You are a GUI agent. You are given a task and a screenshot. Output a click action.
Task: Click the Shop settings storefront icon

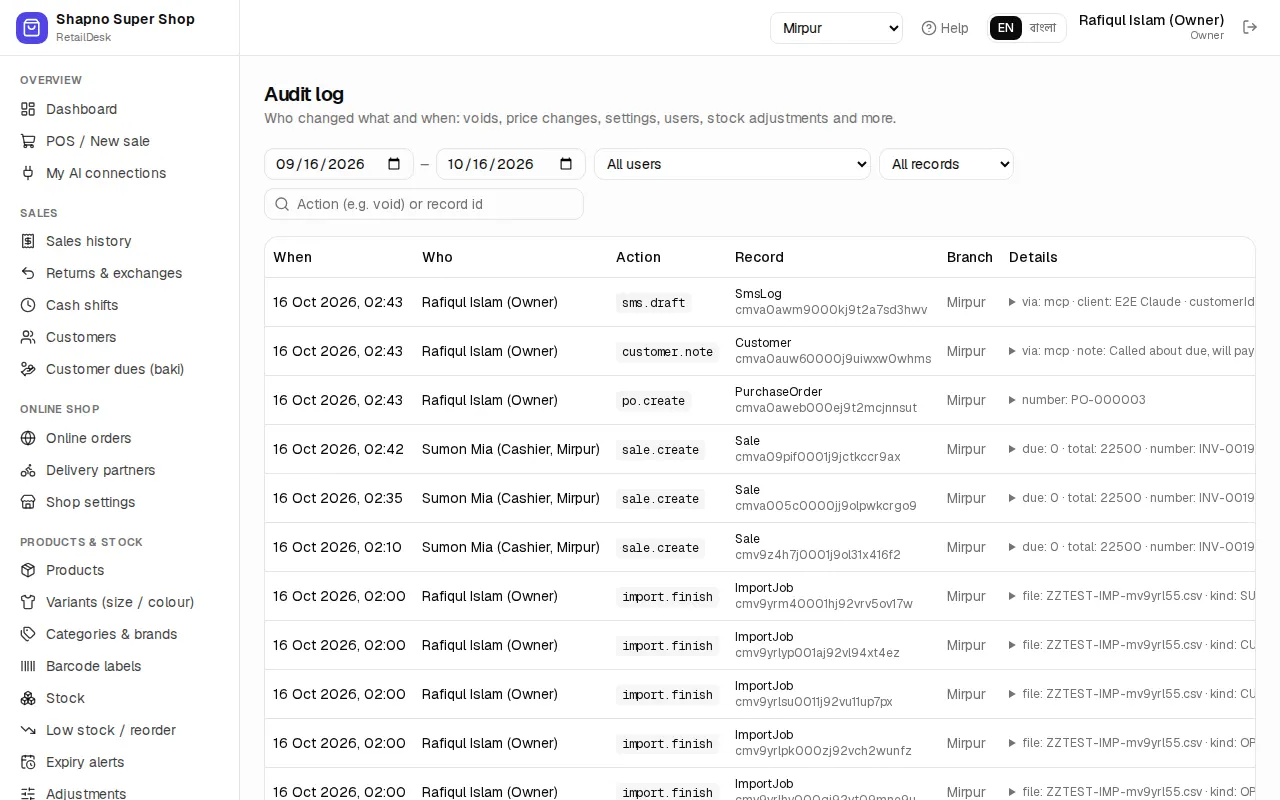pyautogui.click(x=28, y=502)
